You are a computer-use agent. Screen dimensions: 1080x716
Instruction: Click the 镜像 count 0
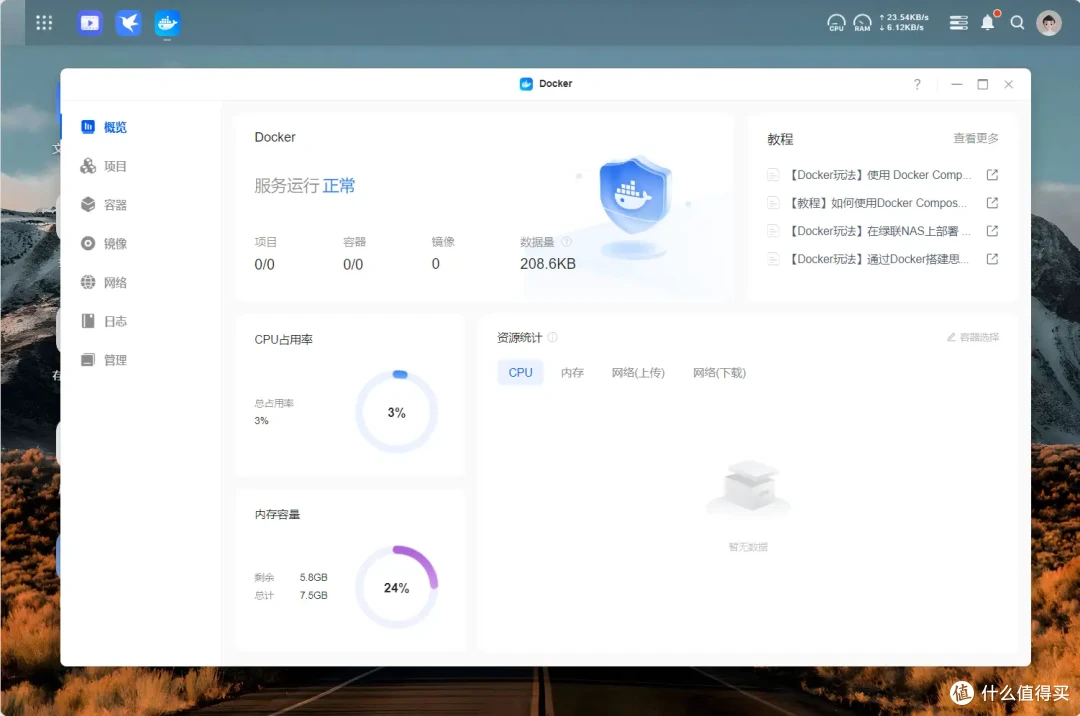pyautogui.click(x=436, y=264)
